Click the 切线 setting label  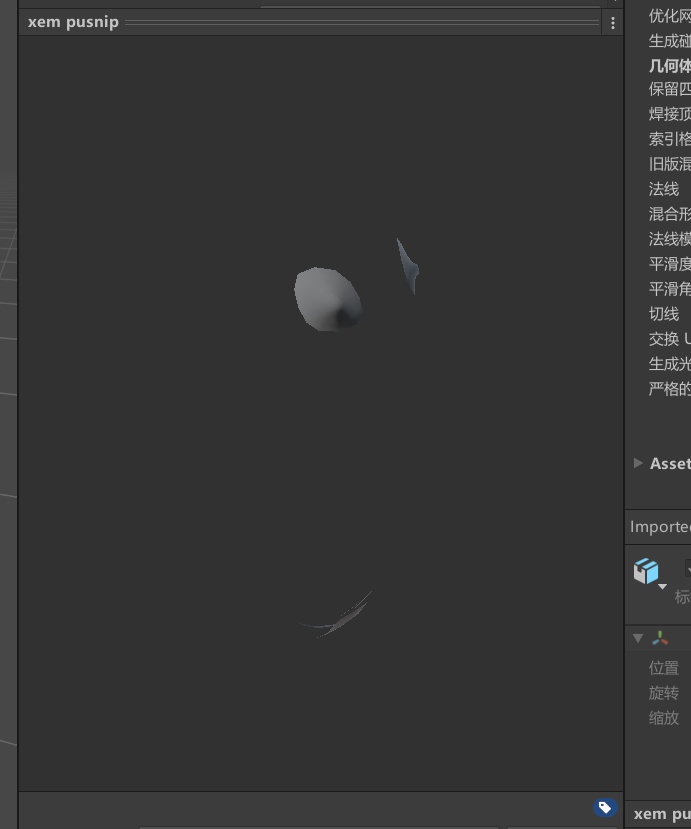(664, 314)
